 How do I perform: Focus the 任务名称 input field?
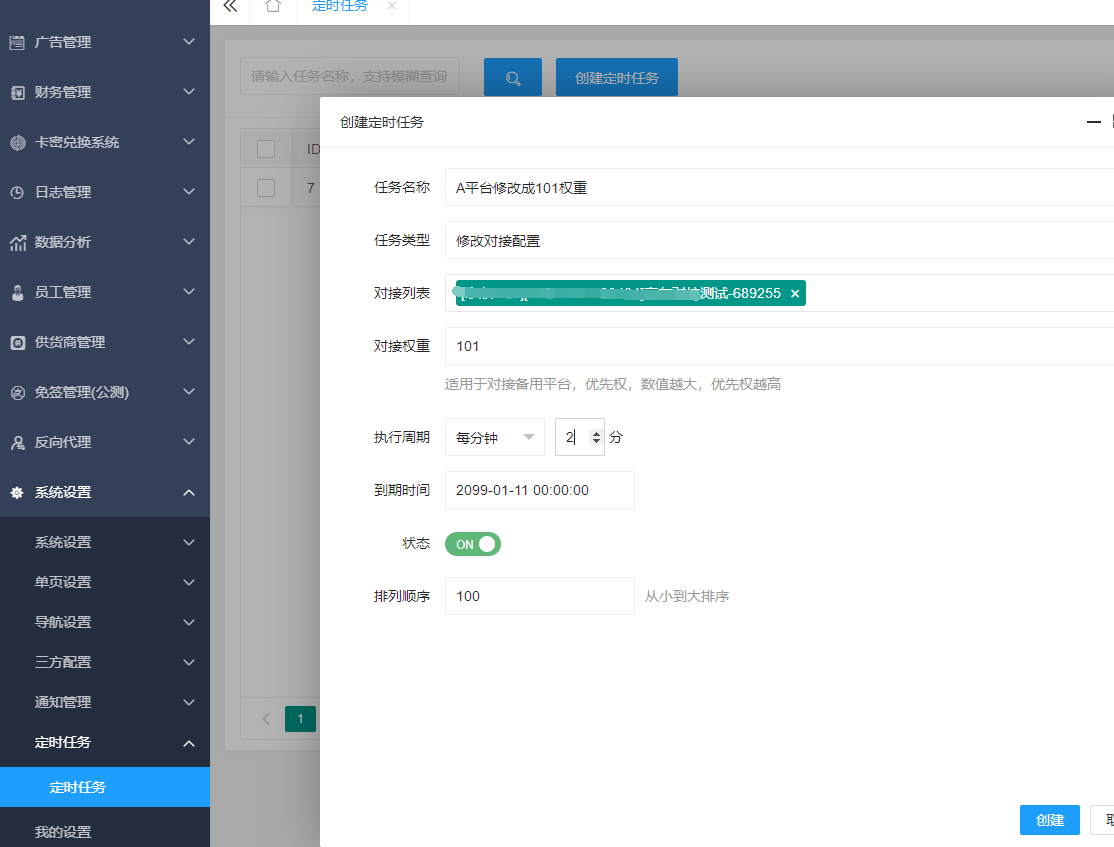tap(779, 188)
